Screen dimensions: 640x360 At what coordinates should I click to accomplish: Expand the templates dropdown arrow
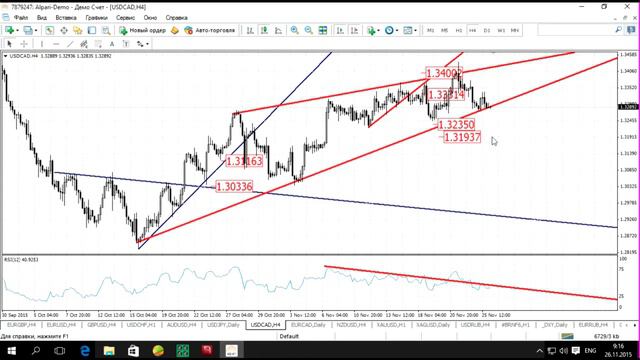tap(416, 31)
